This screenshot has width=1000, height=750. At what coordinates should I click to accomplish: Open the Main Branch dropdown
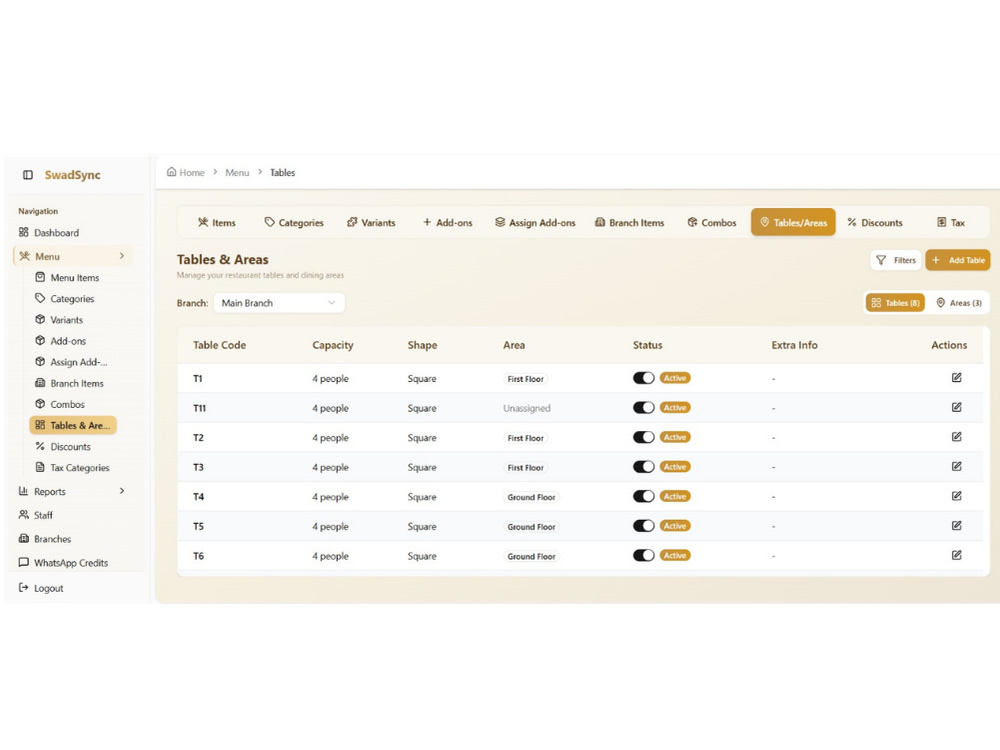click(x=279, y=303)
